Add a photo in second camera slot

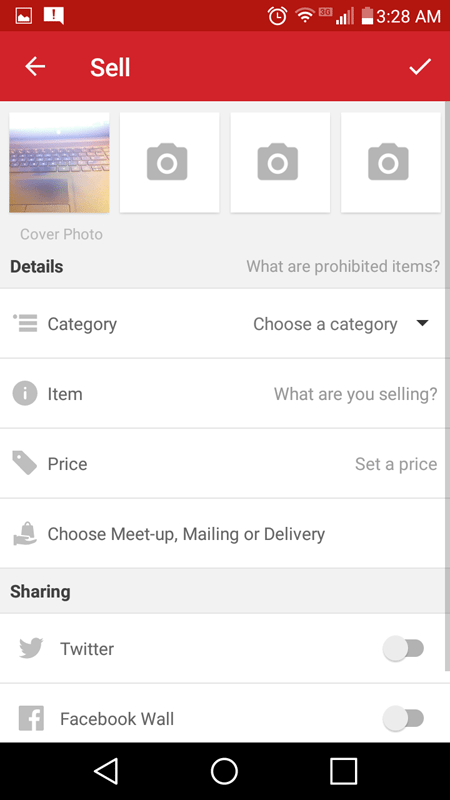tap(169, 162)
